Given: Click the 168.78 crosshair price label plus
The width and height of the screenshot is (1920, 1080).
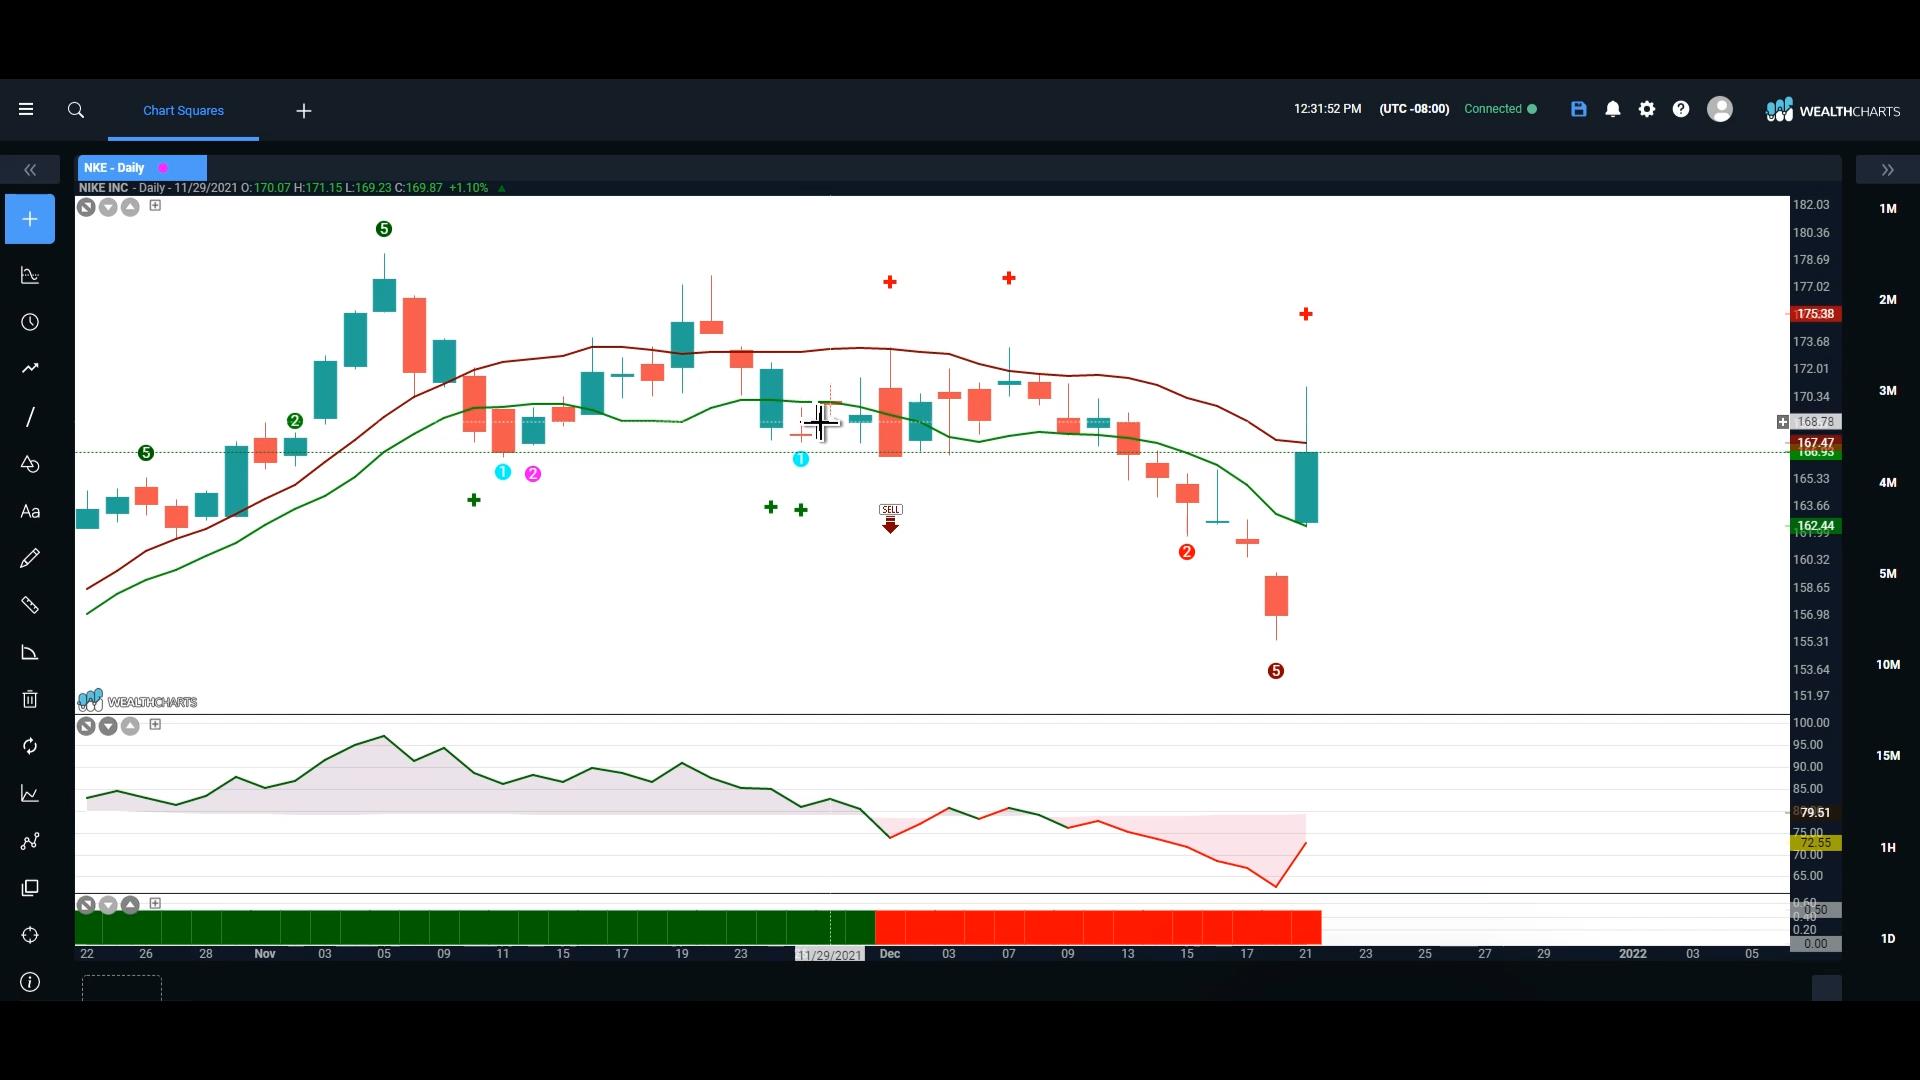Looking at the screenshot, I should click(1783, 422).
